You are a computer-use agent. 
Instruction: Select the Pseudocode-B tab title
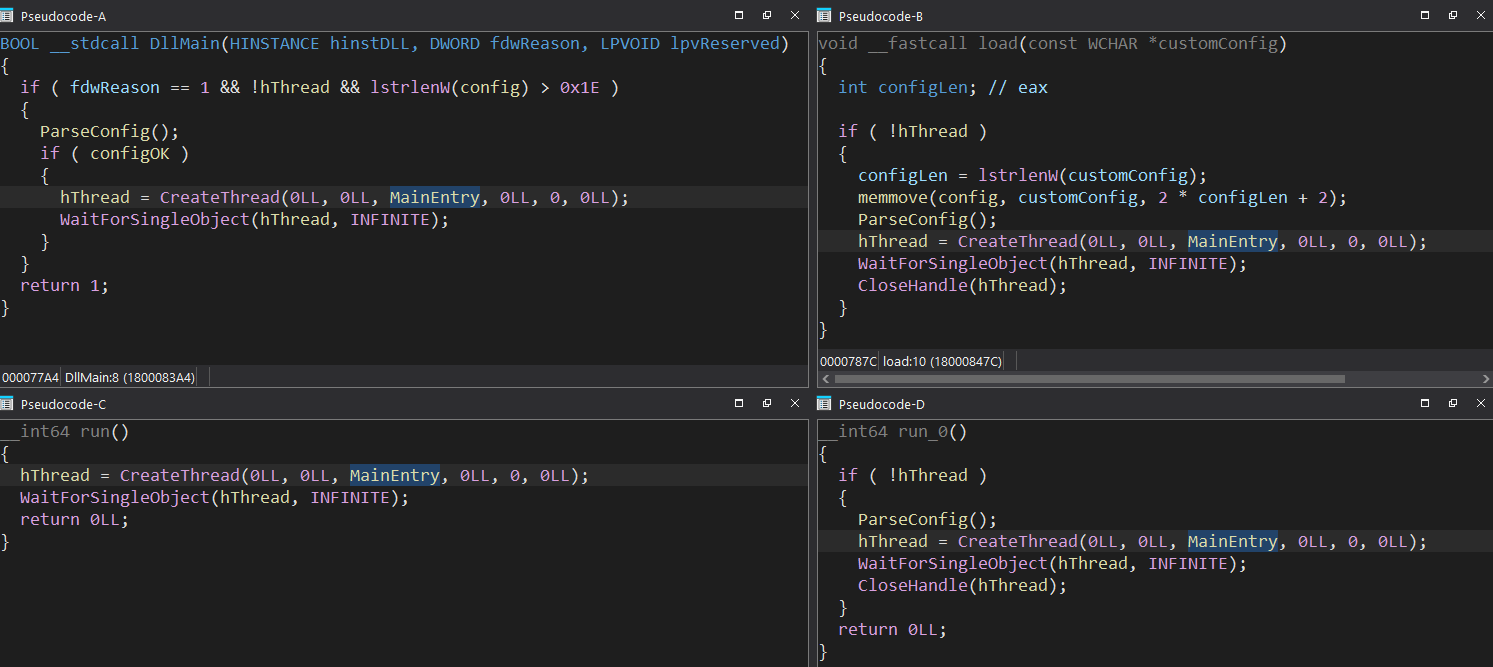tap(881, 16)
